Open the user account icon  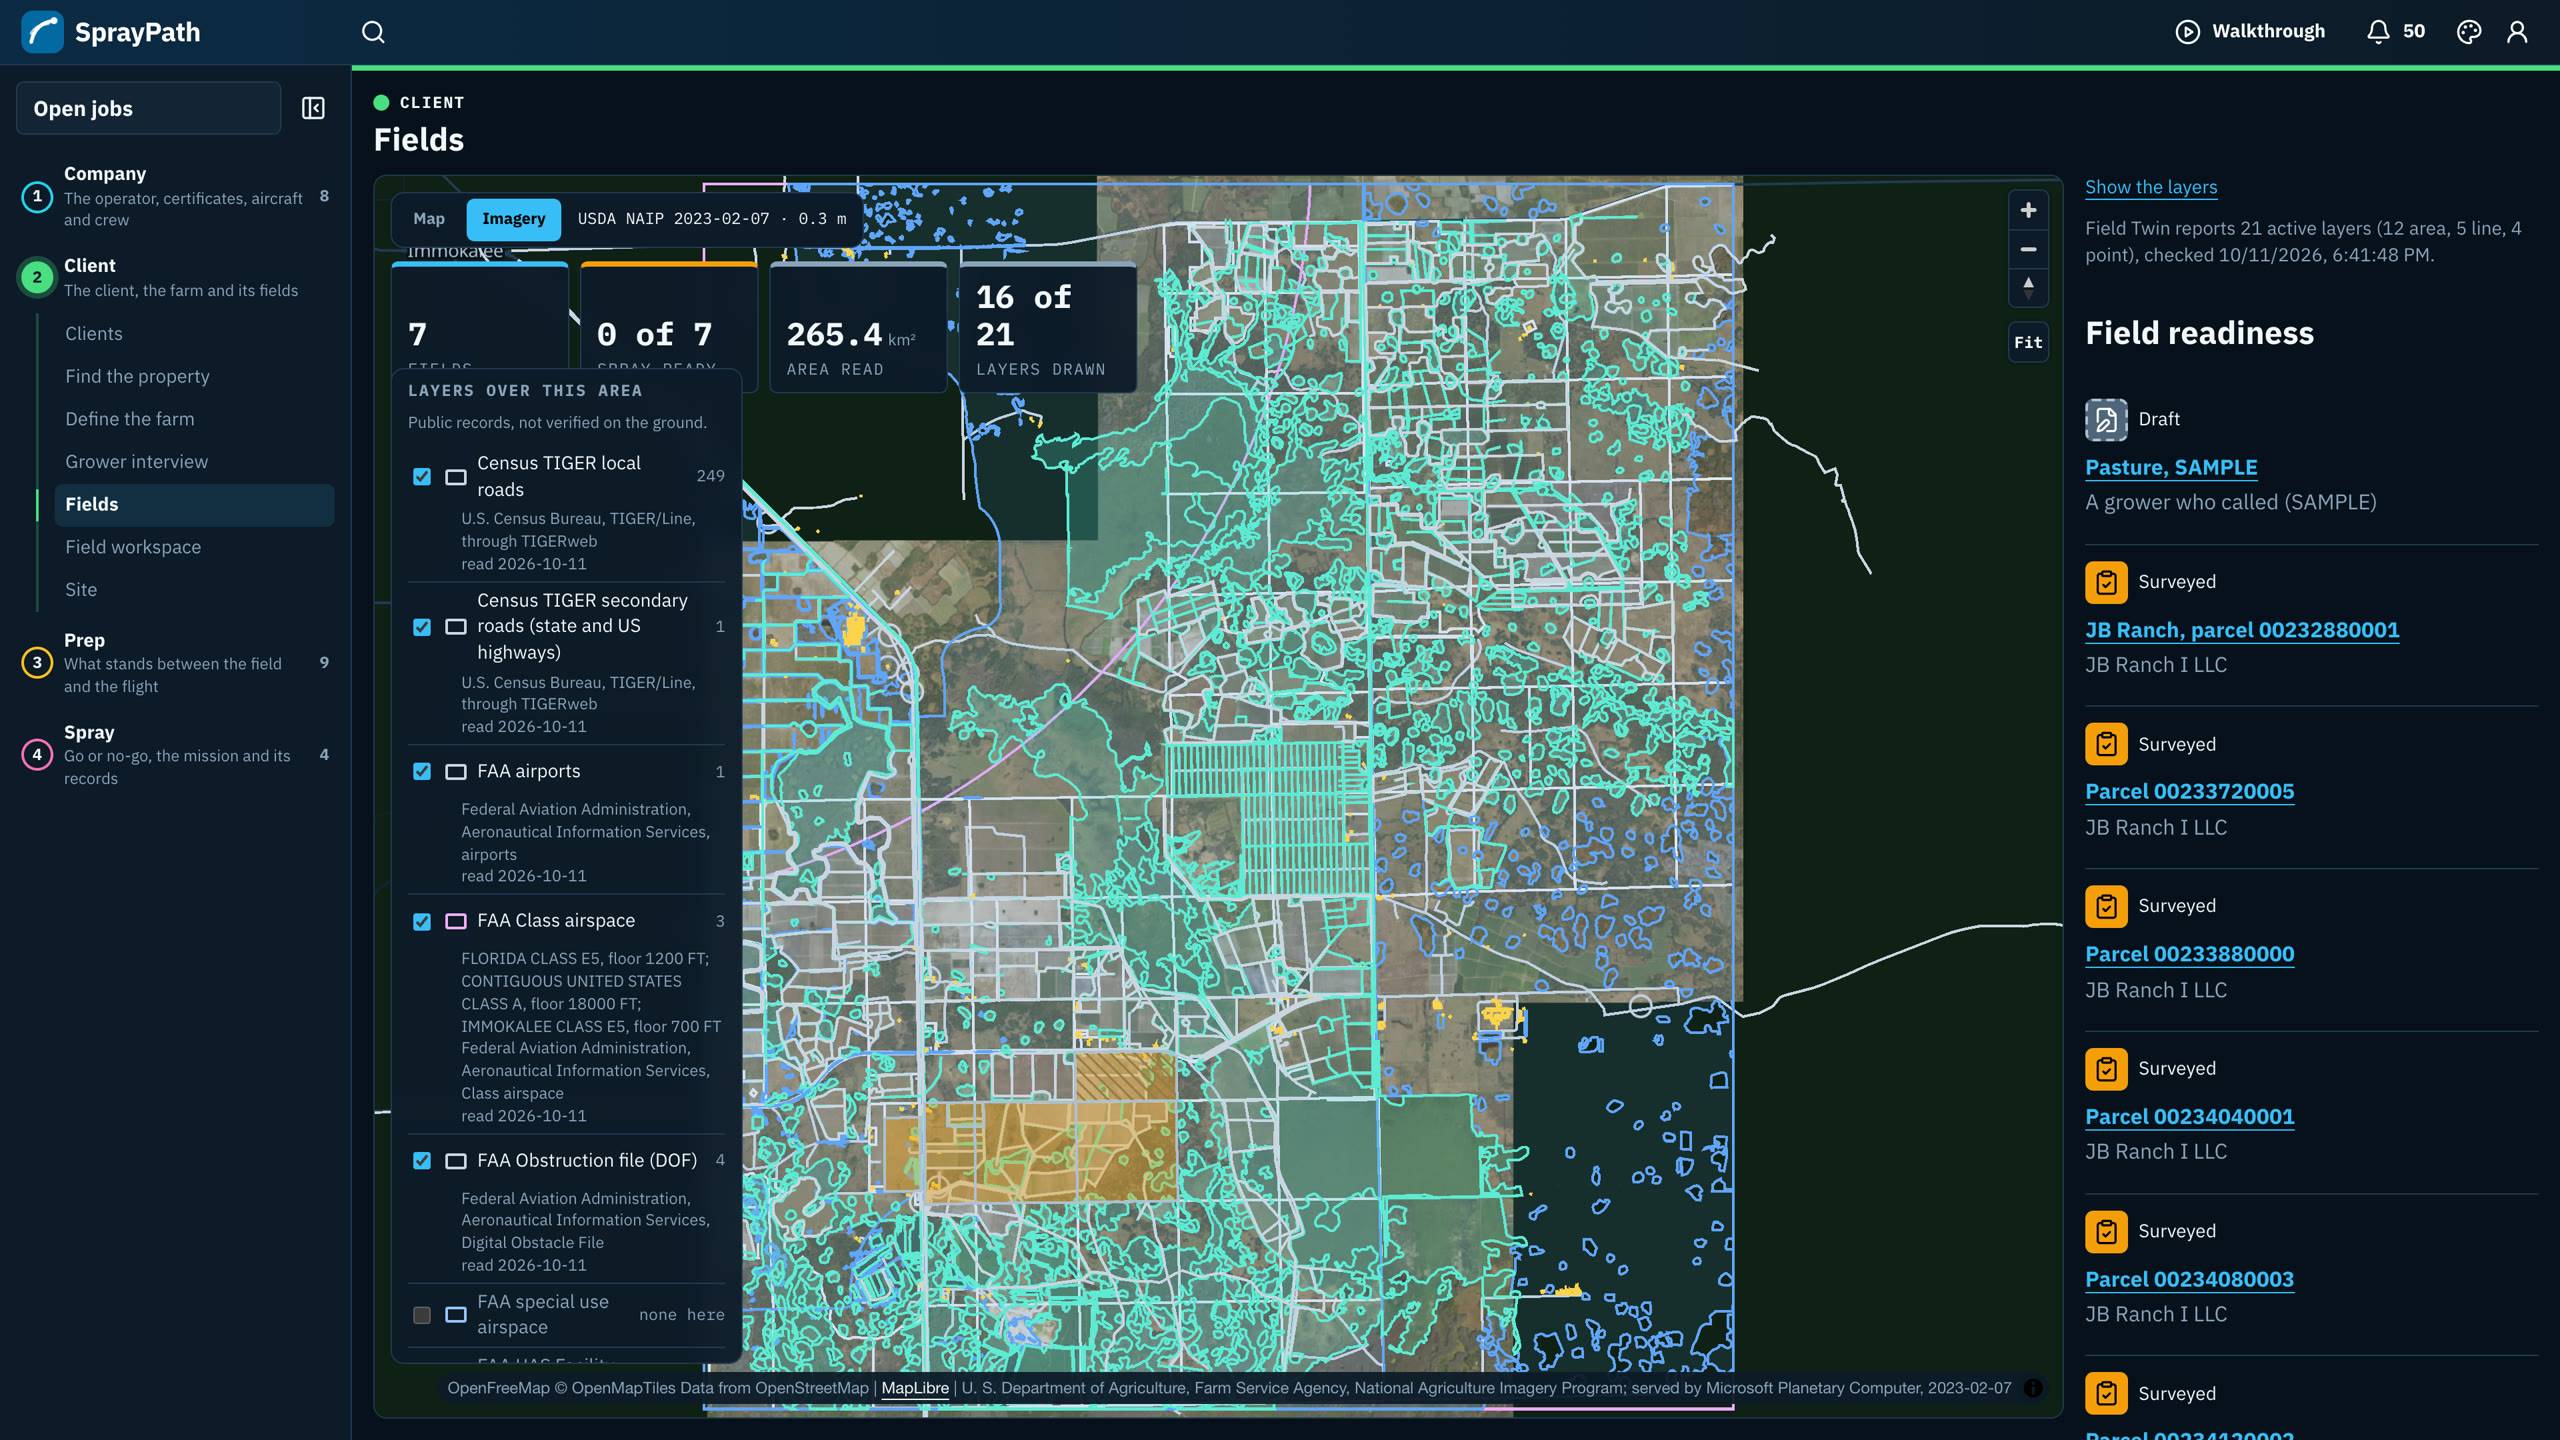tap(2517, 32)
